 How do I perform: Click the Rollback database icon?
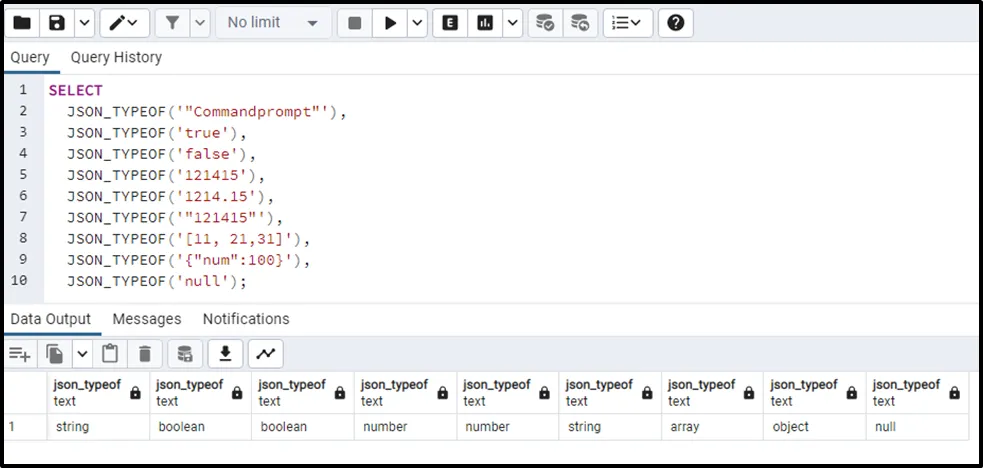coord(580,22)
